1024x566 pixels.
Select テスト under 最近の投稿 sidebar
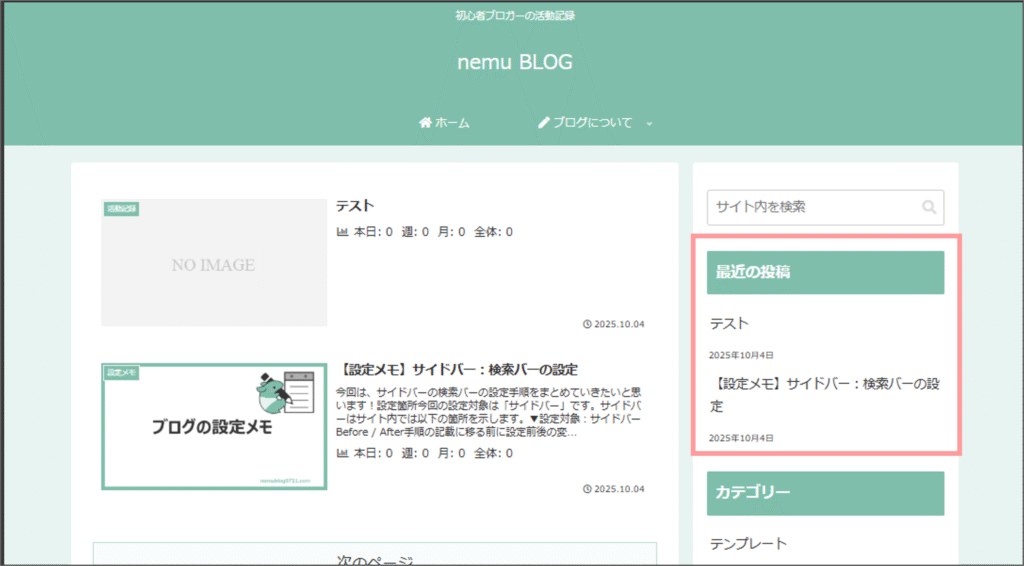tap(729, 324)
